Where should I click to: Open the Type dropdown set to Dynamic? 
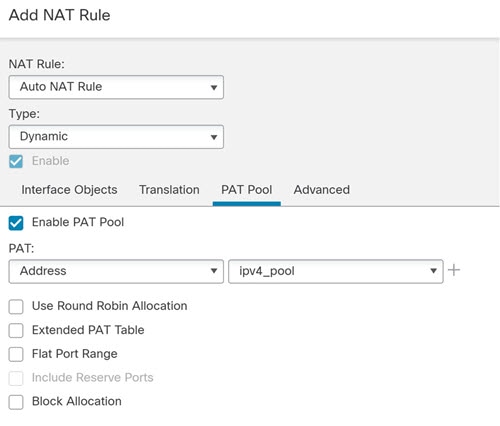click(x=116, y=137)
